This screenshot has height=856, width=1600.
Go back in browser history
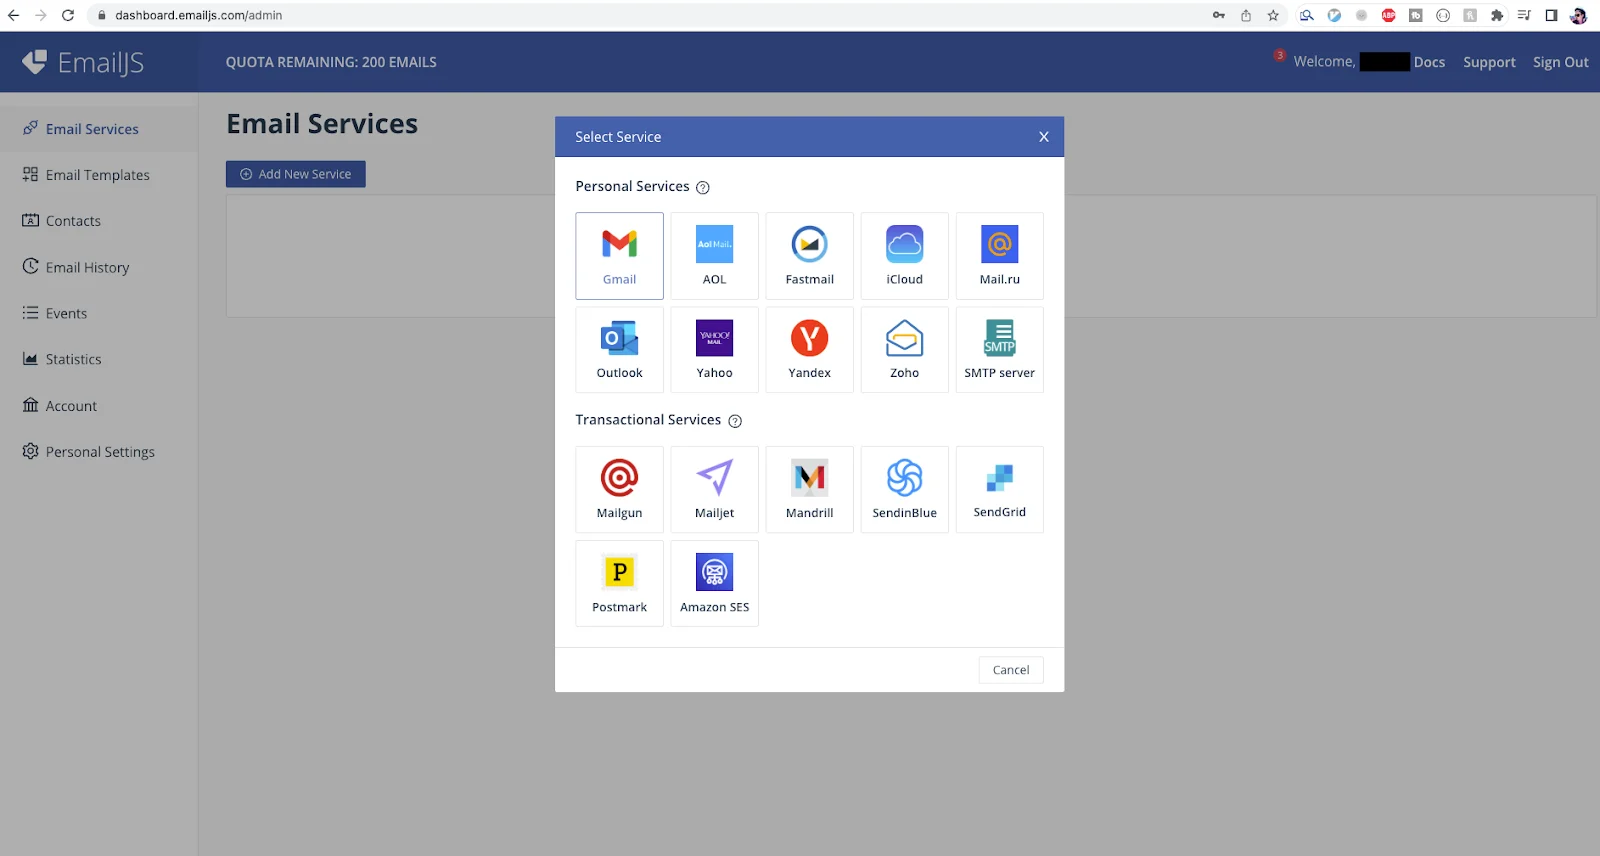(x=14, y=15)
